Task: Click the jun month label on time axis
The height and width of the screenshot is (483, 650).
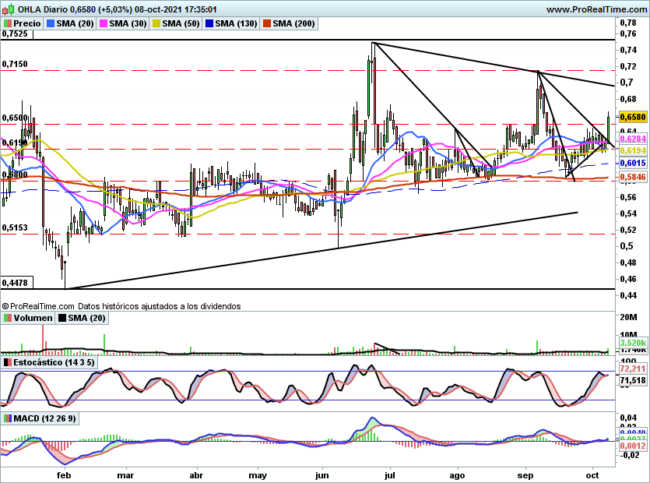Action: pos(322,475)
